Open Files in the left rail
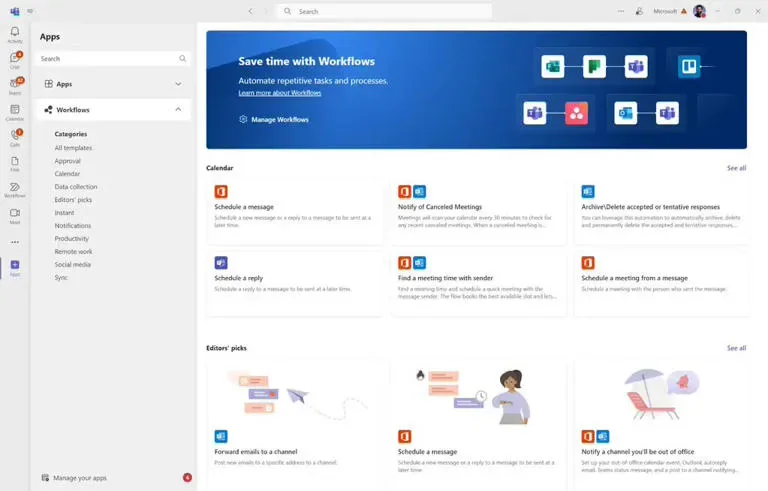The image size is (768, 491). pyautogui.click(x=15, y=164)
